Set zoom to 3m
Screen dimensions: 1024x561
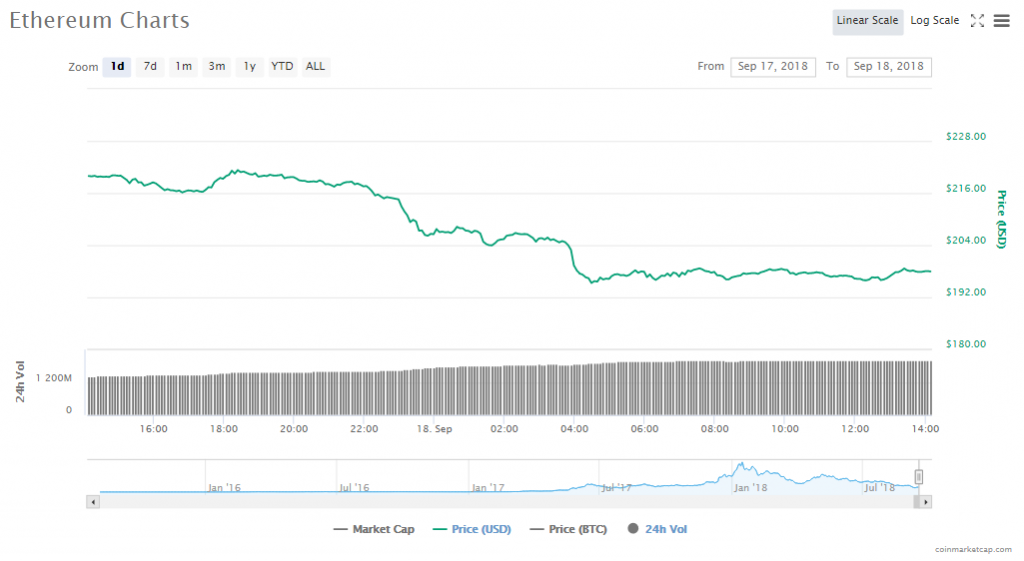[x=216, y=67]
